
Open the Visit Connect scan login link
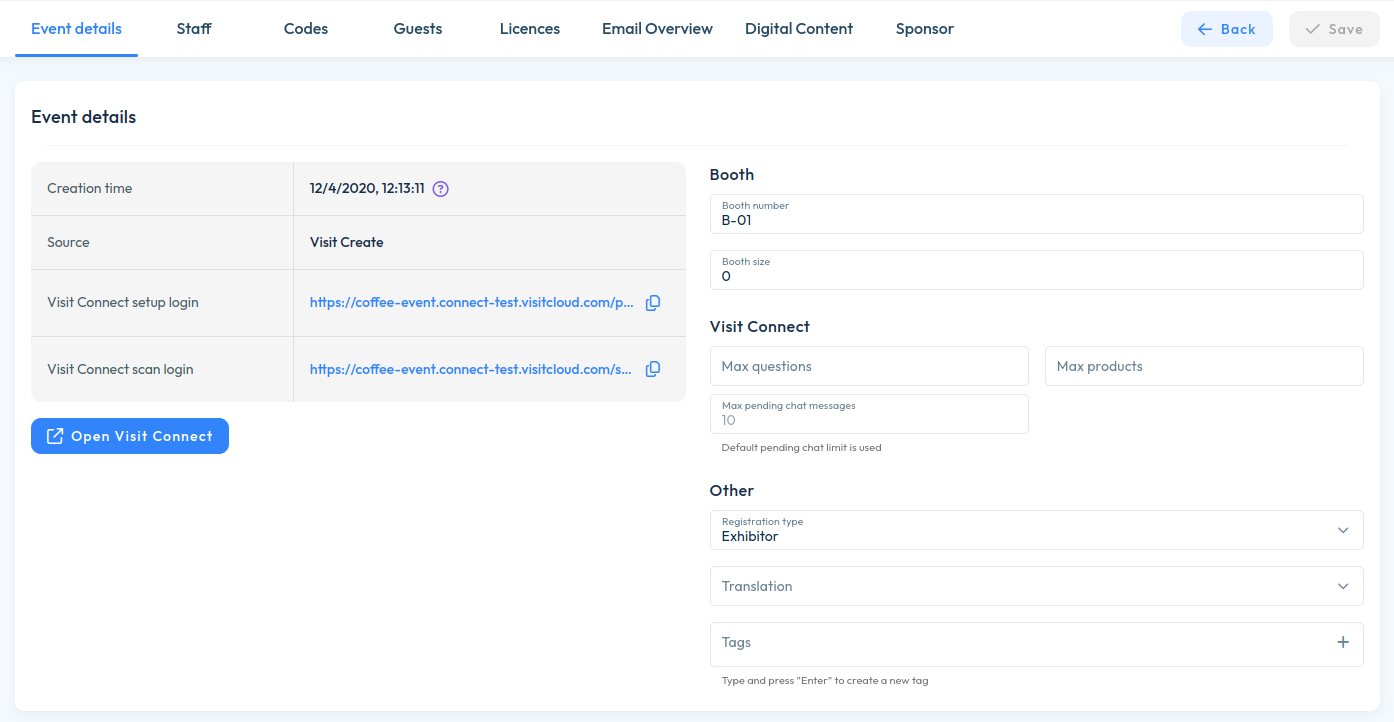[472, 369]
